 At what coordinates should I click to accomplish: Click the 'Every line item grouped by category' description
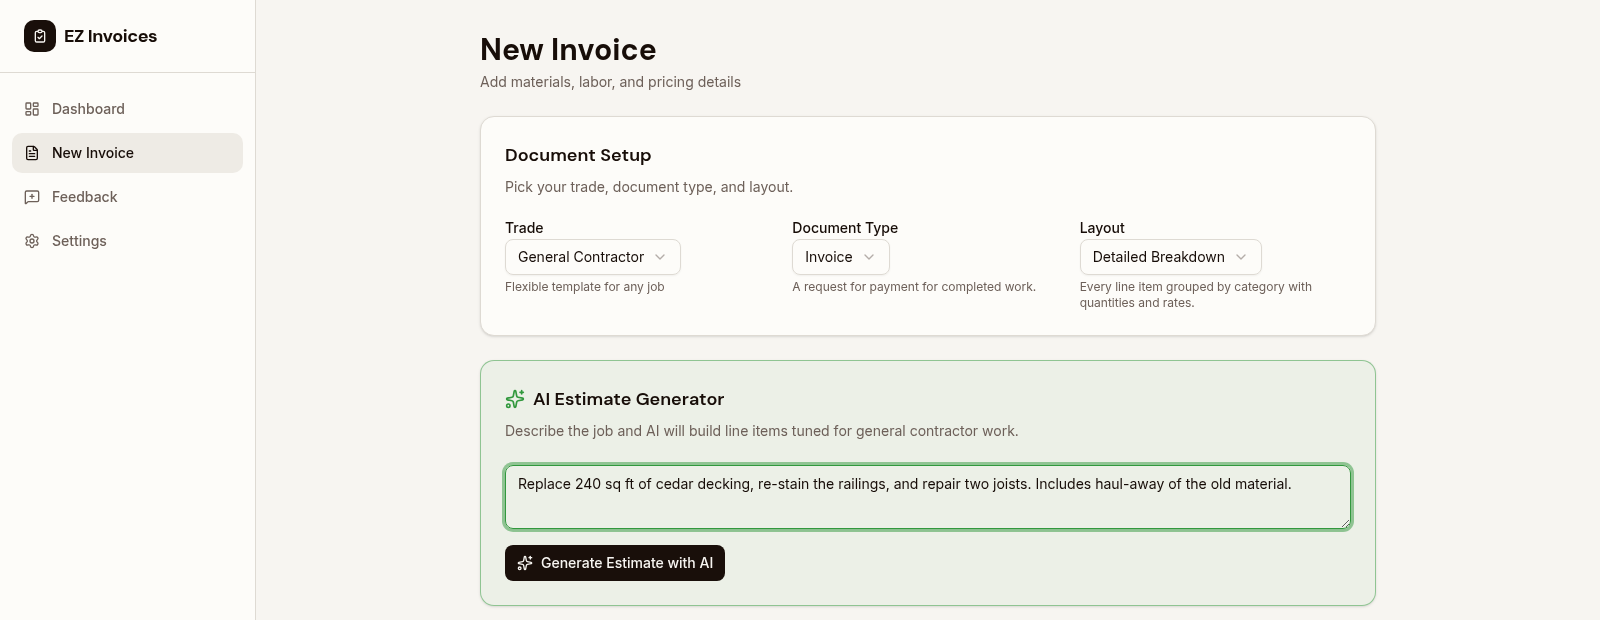point(1196,295)
